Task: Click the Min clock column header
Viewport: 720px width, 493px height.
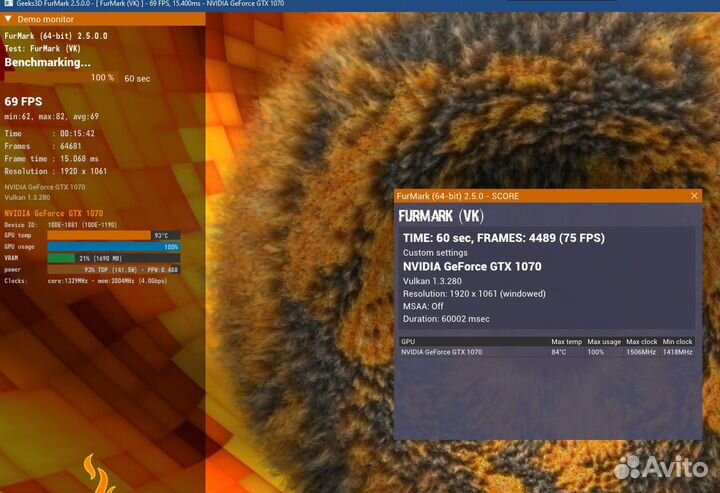Action: 677,342
